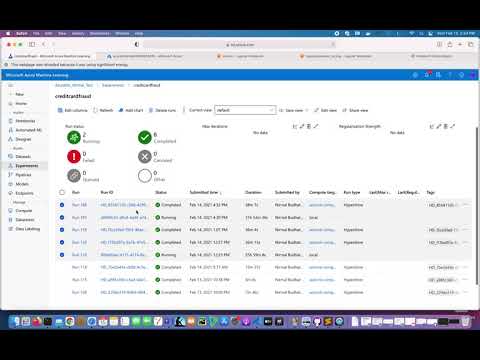480x360 pixels.
Task: Uncheck the second selected run row checkbox
Action: point(62,217)
